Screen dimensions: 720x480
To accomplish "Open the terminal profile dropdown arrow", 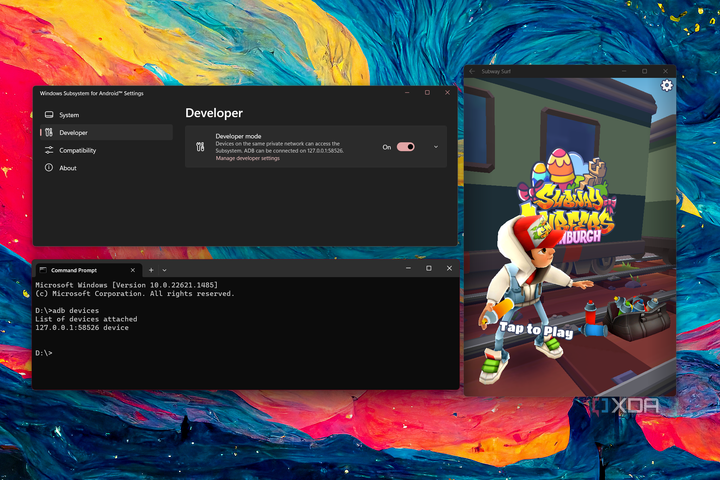I will 164,270.
